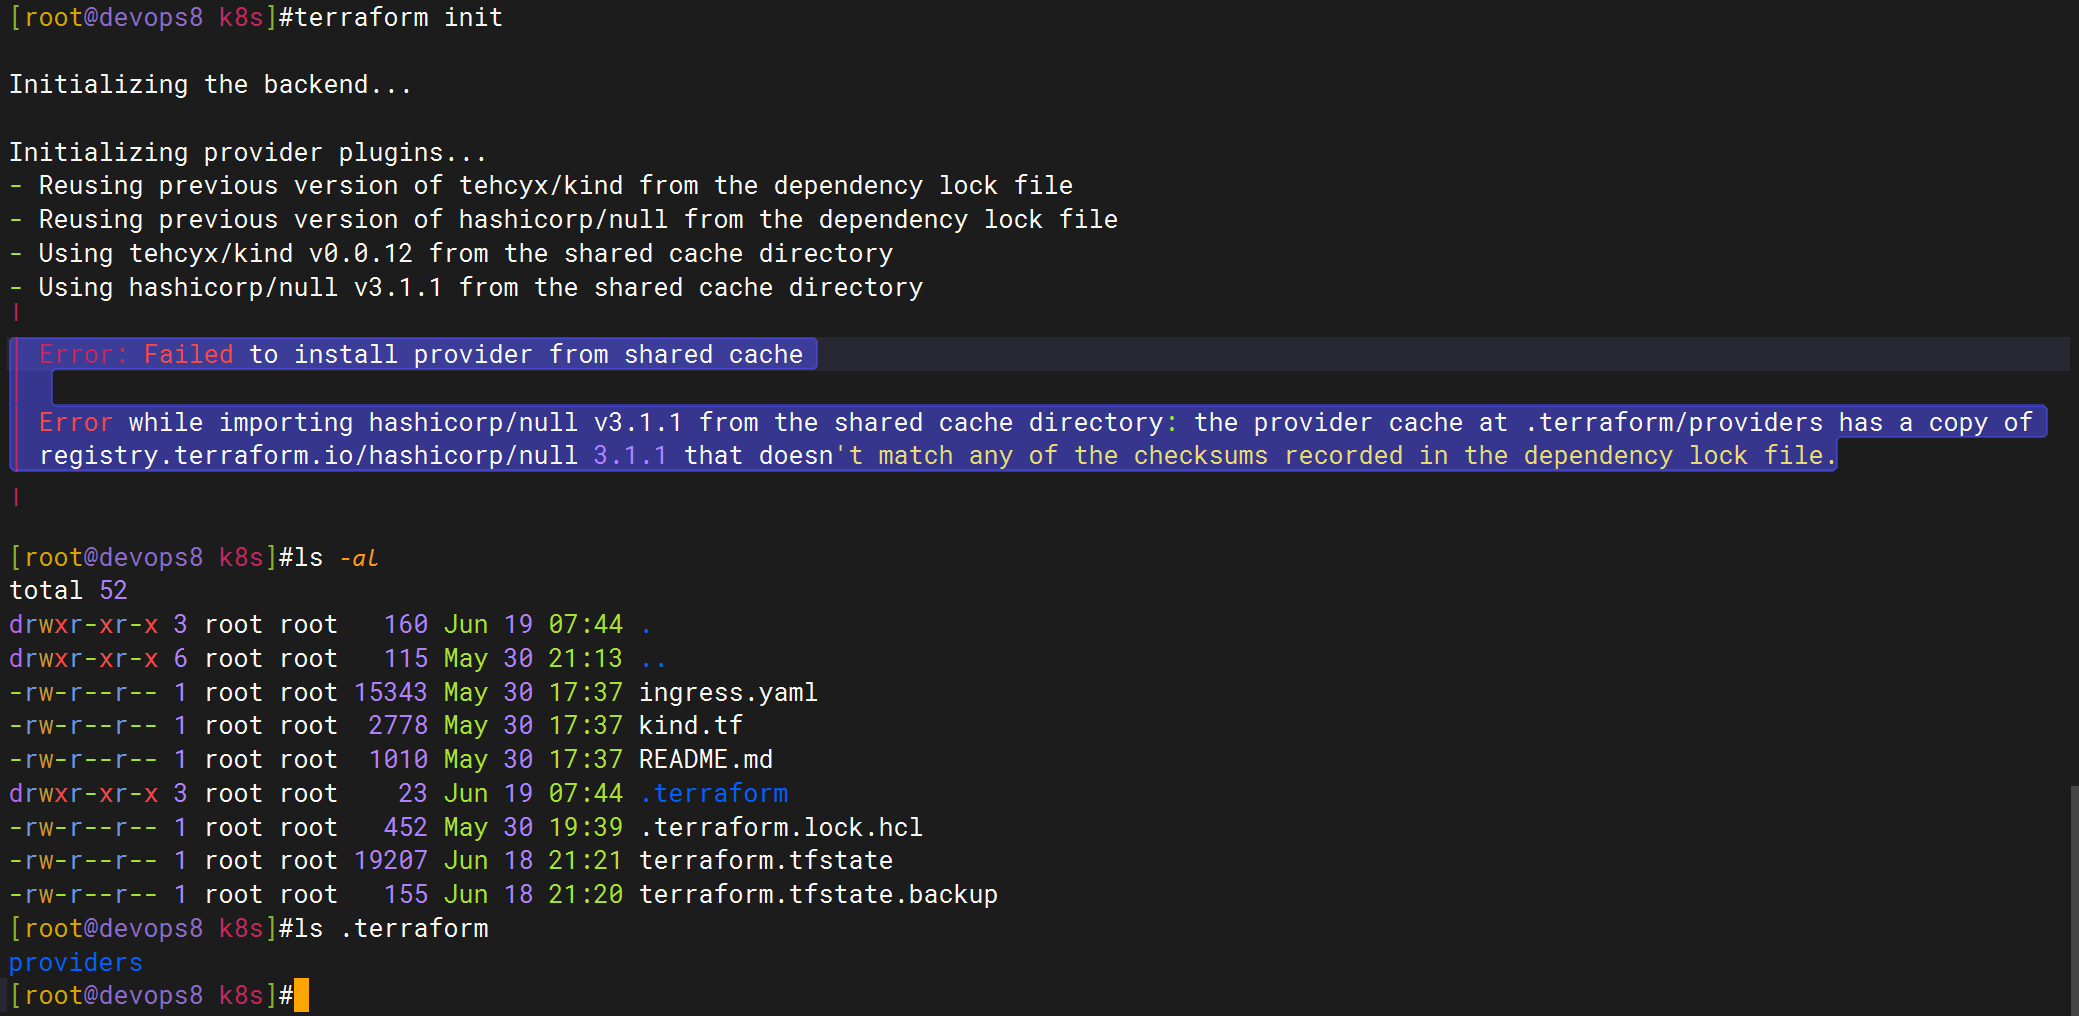The width and height of the screenshot is (2079, 1016).
Task: Click the registry.terraform.io/hashicorp/null path text
Action: (x=308, y=455)
